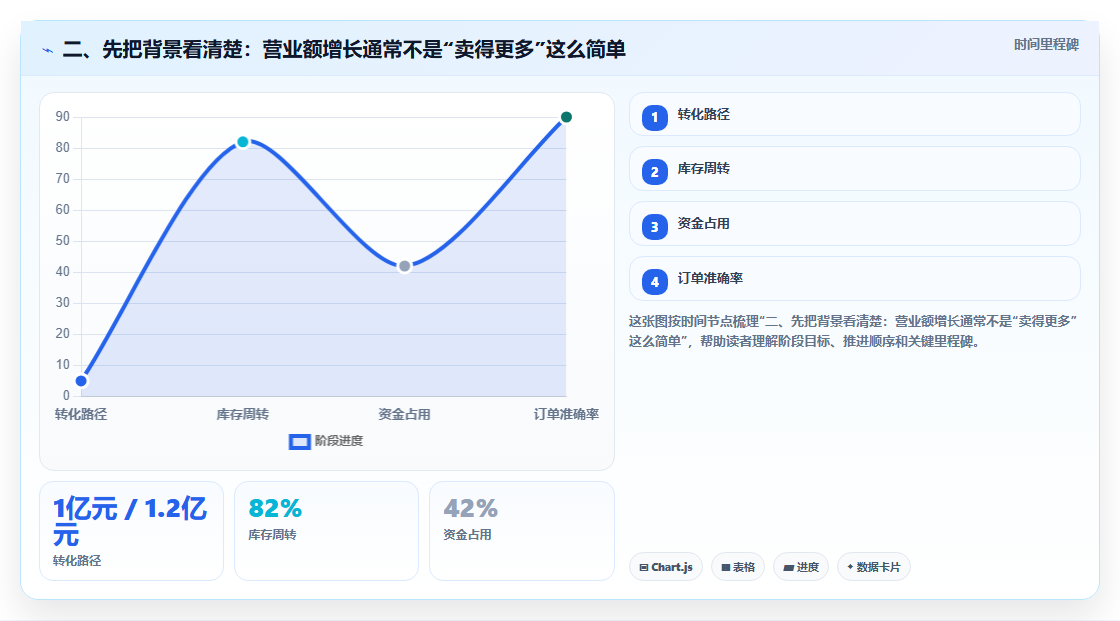Screen dimensions: 1120x621
Task: Click the cyan data point at 库存周转
Action: [243, 142]
